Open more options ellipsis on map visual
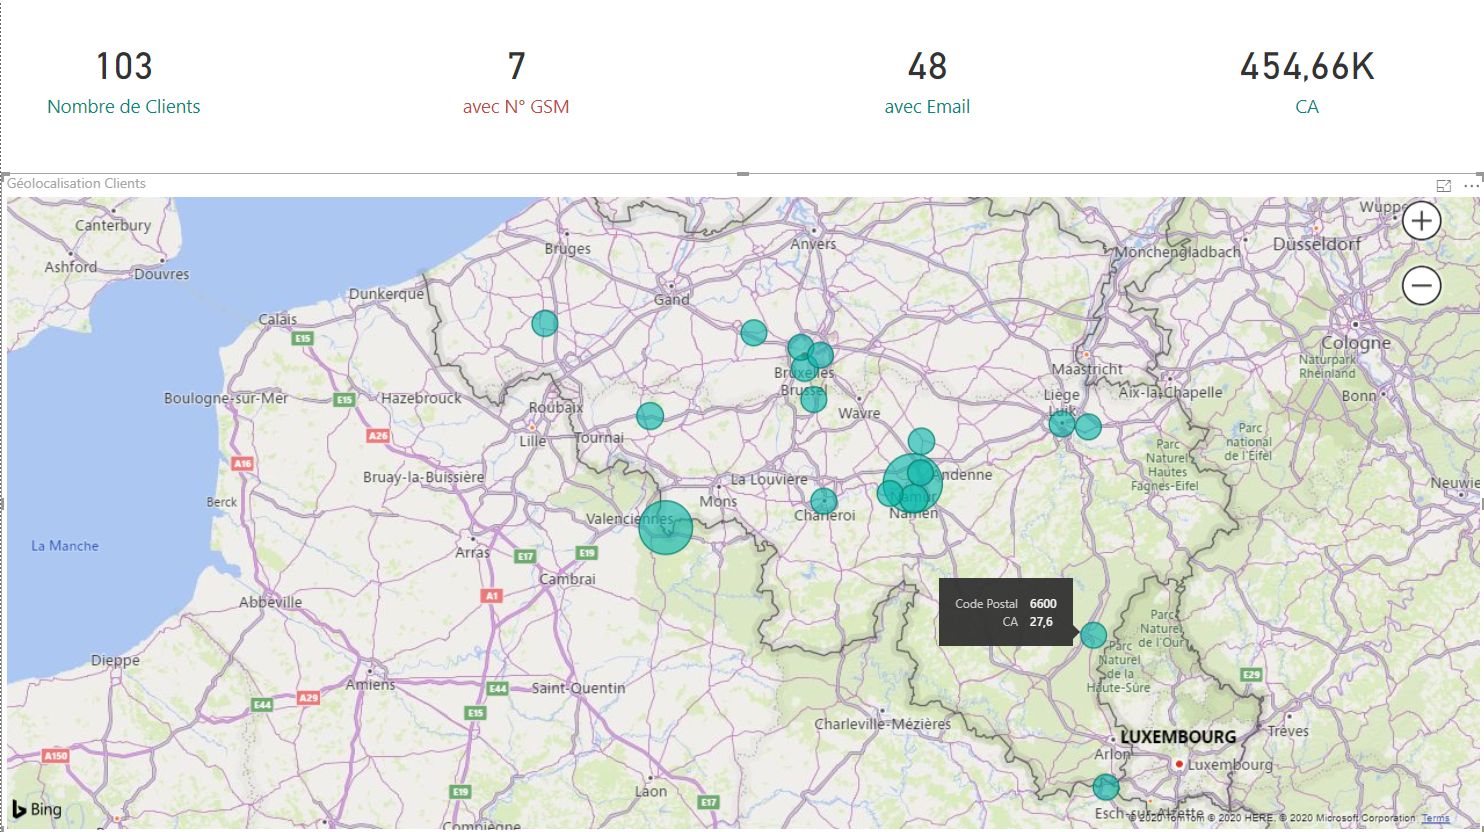The height and width of the screenshot is (832, 1484). (x=1471, y=186)
